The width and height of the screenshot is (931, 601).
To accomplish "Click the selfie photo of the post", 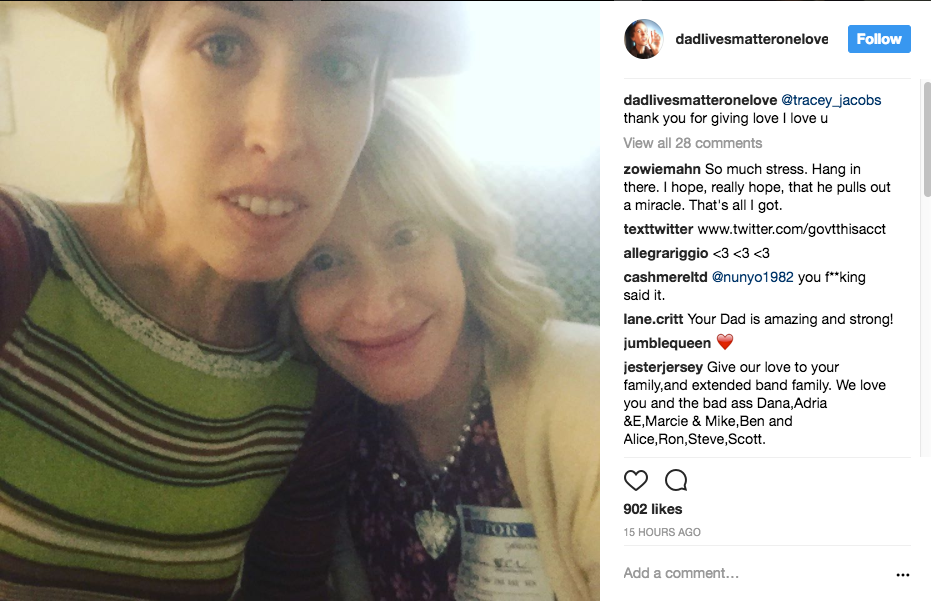I will pos(300,300).
